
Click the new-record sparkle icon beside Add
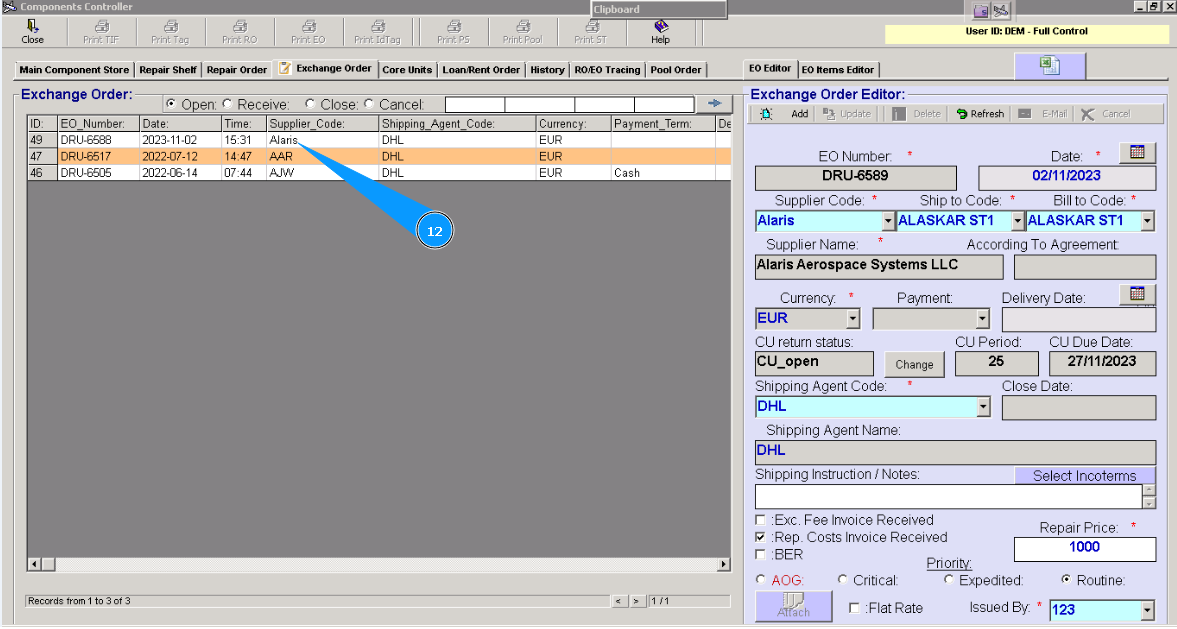(x=766, y=114)
